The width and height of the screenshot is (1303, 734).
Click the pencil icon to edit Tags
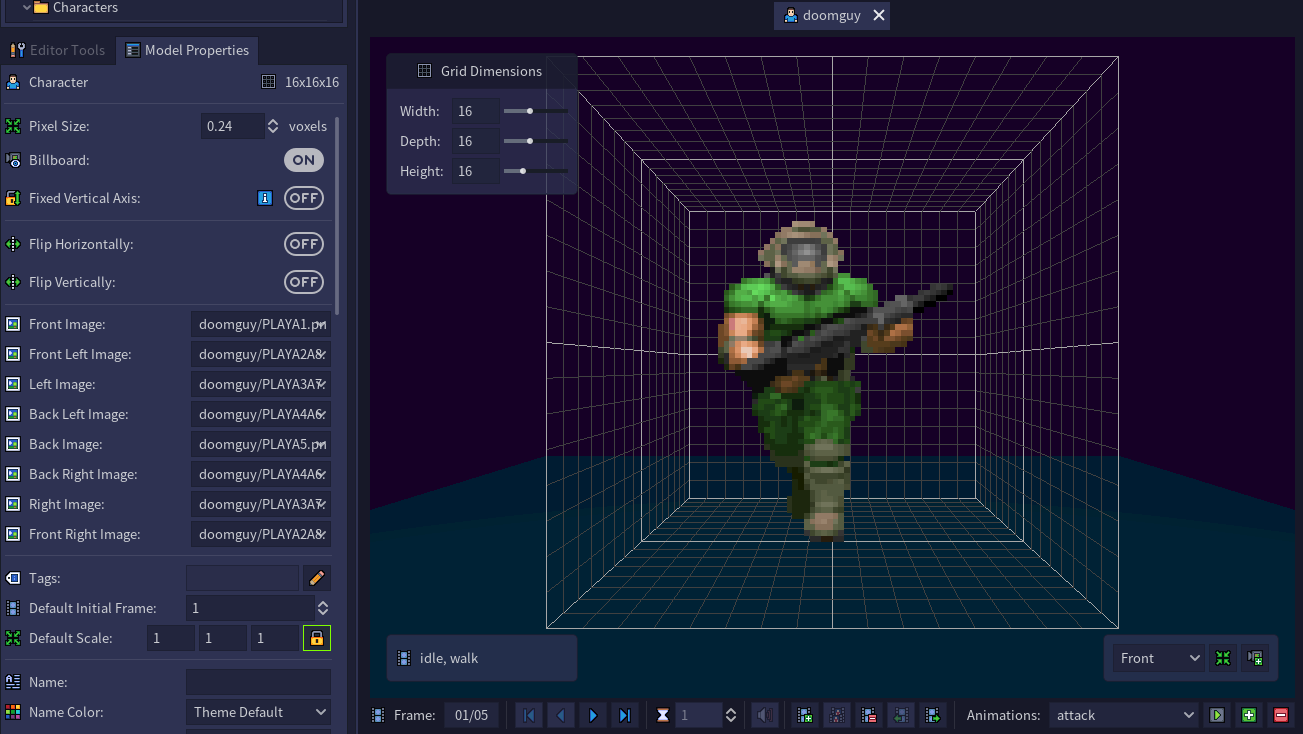click(317, 578)
